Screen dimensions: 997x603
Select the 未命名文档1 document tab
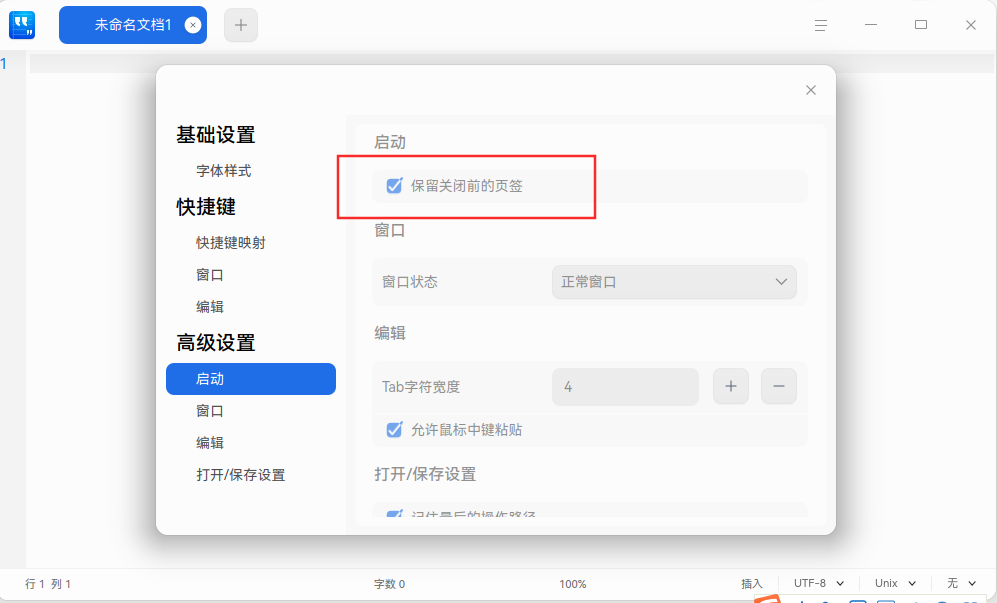pos(133,25)
